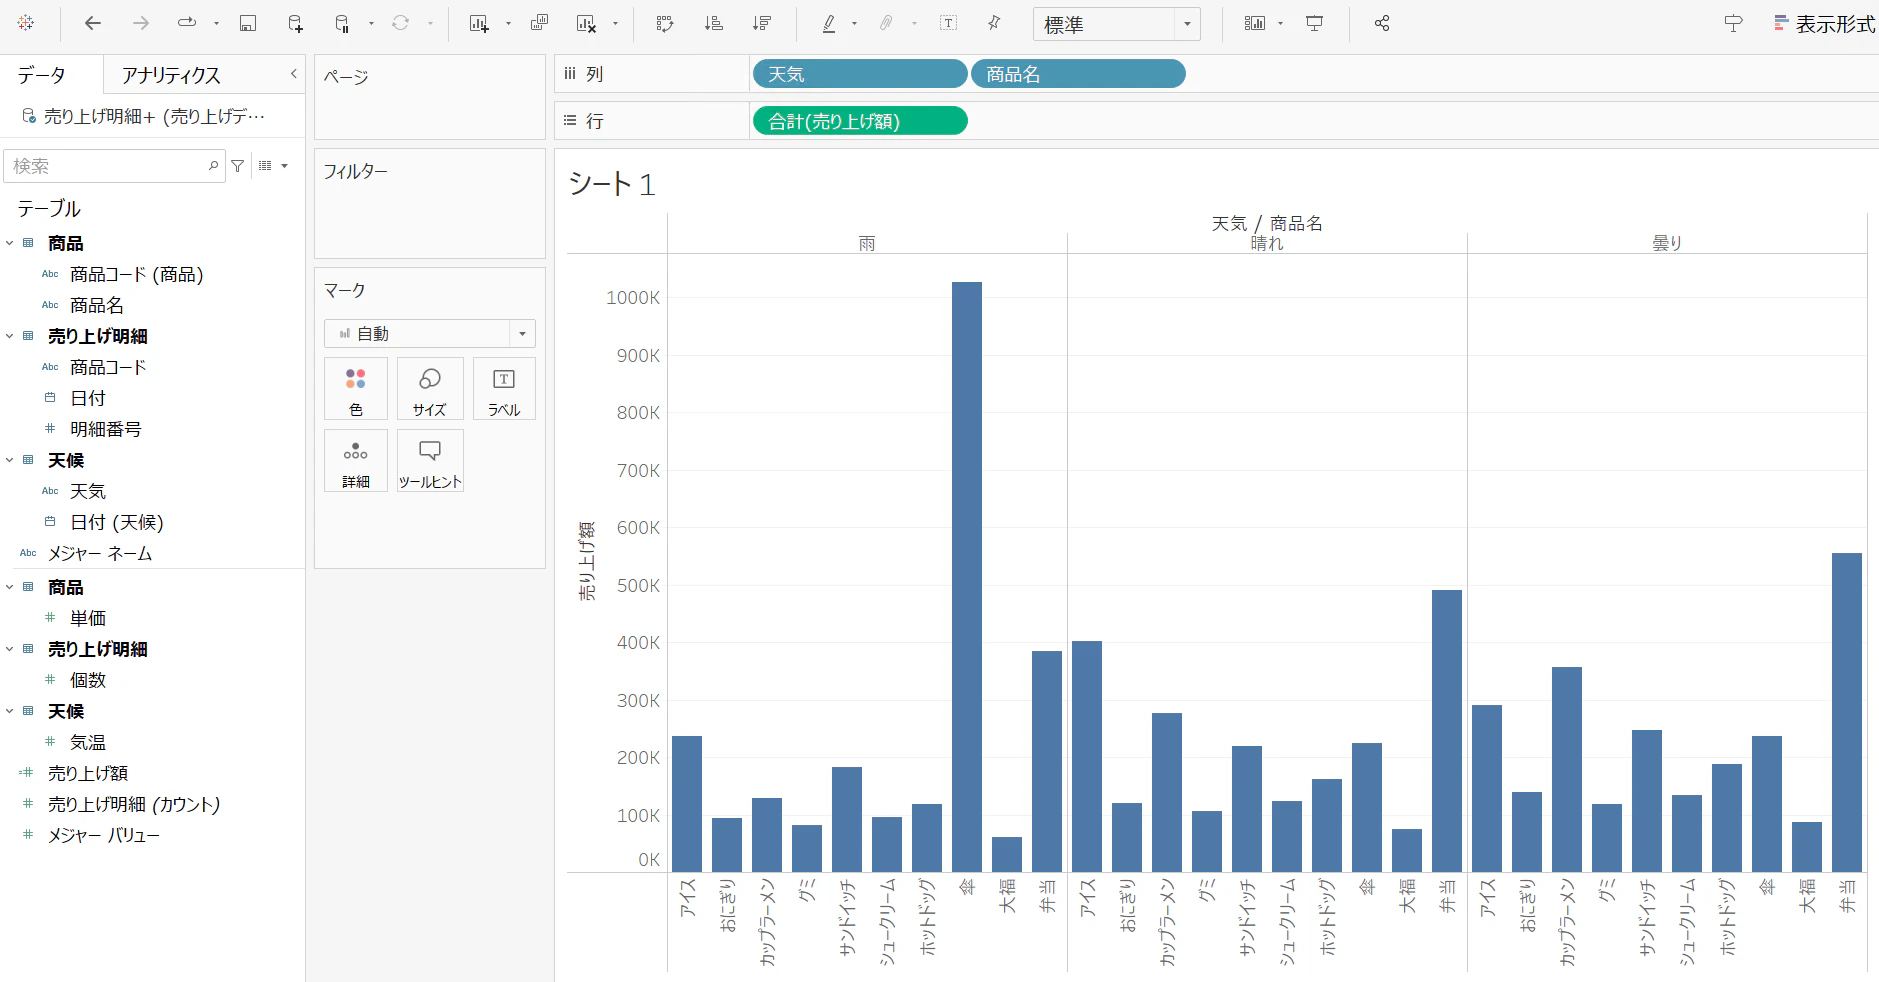This screenshot has height=982, width=1879.
Task: Select the データ tab
Action: [x=42, y=75]
